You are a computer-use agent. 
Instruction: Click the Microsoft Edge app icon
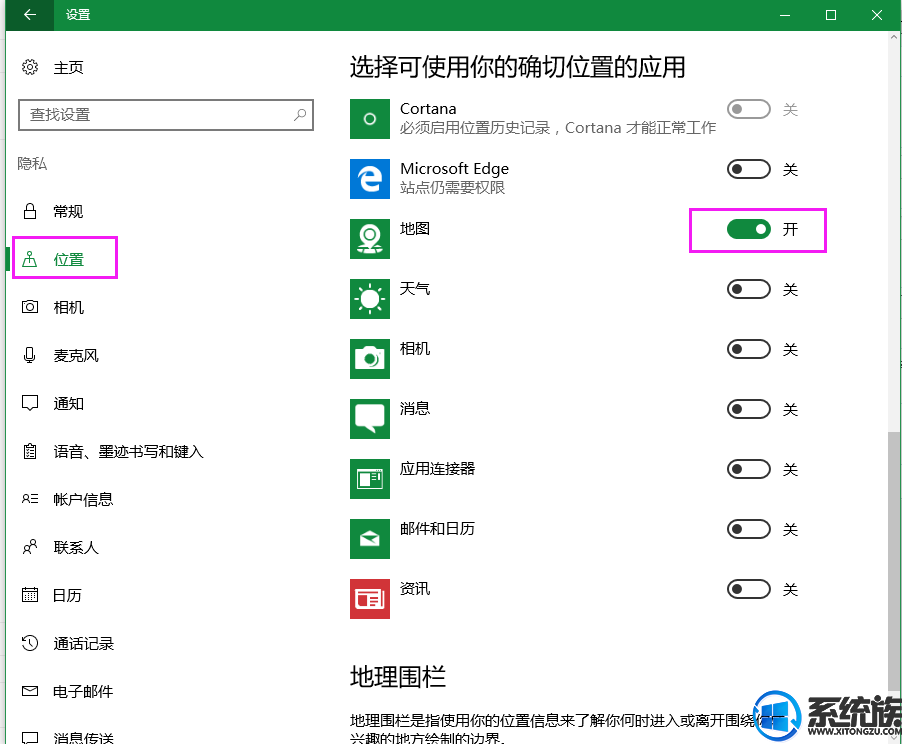[x=370, y=179]
